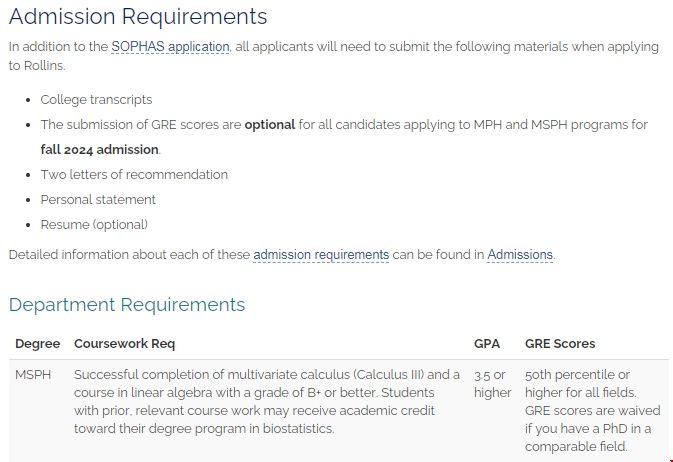The width and height of the screenshot is (673, 462).
Task: Open the SOPHAS application link
Action: coord(170,47)
